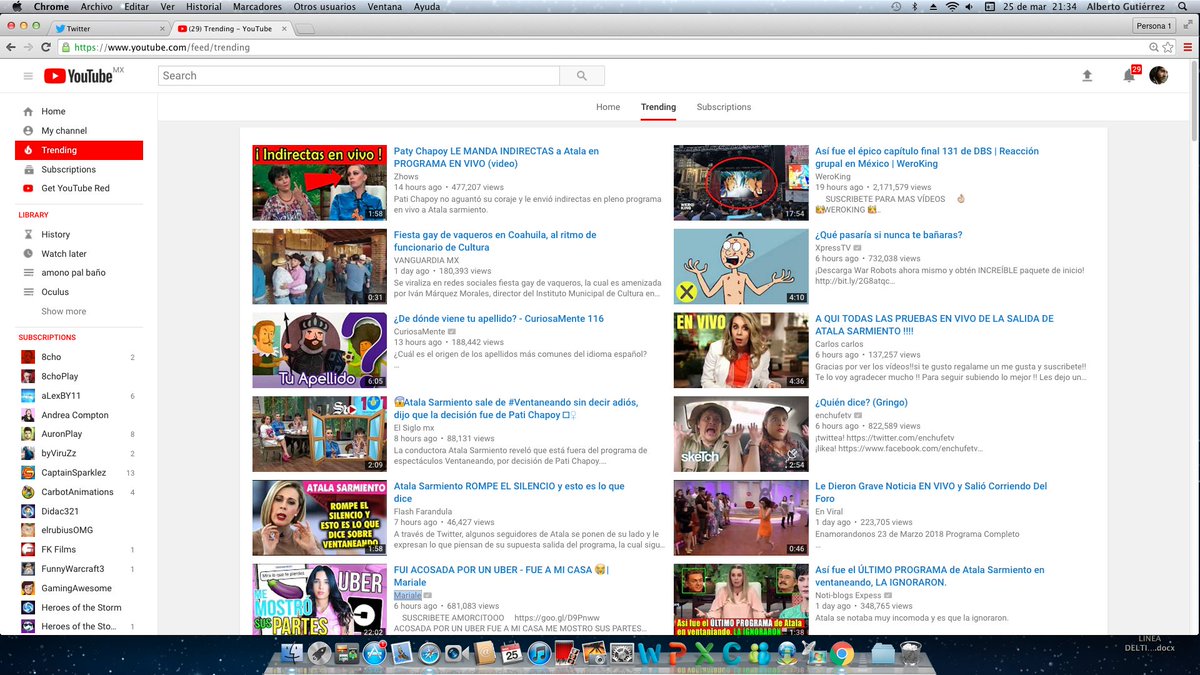Expand Show more in the Library section
The image size is (1200, 675).
(x=63, y=312)
